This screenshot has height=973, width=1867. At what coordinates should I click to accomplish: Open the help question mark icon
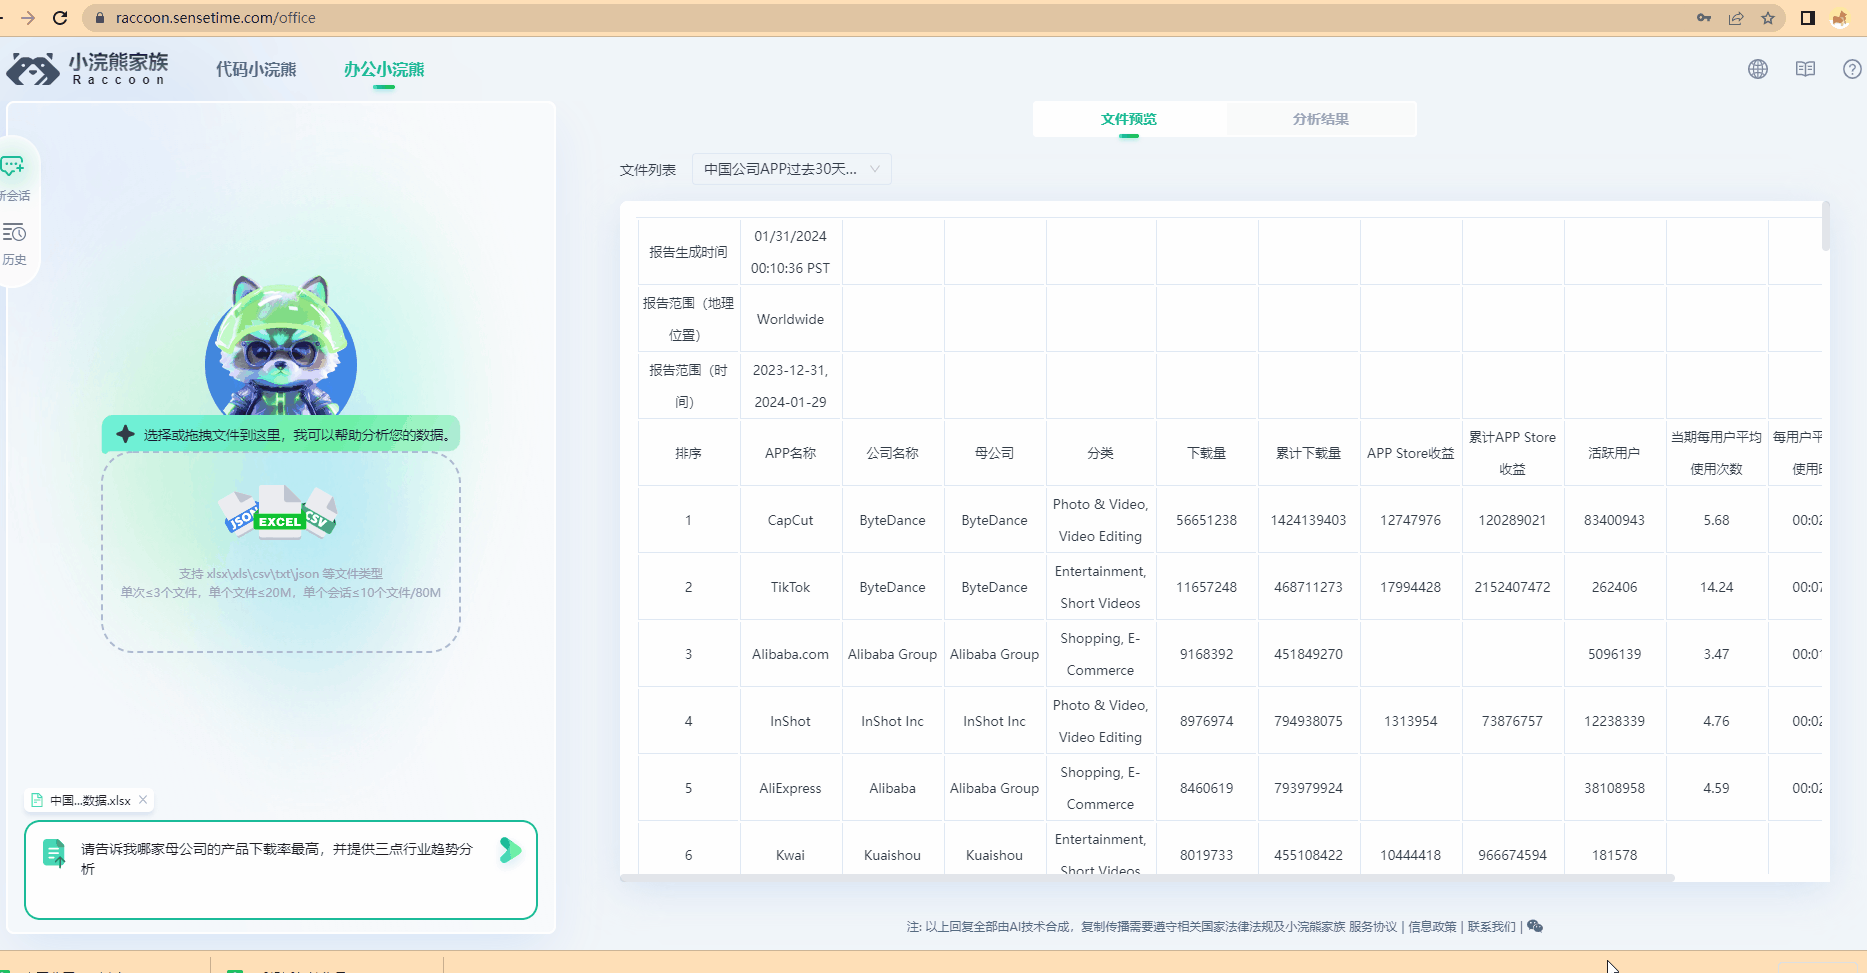tap(1852, 69)
